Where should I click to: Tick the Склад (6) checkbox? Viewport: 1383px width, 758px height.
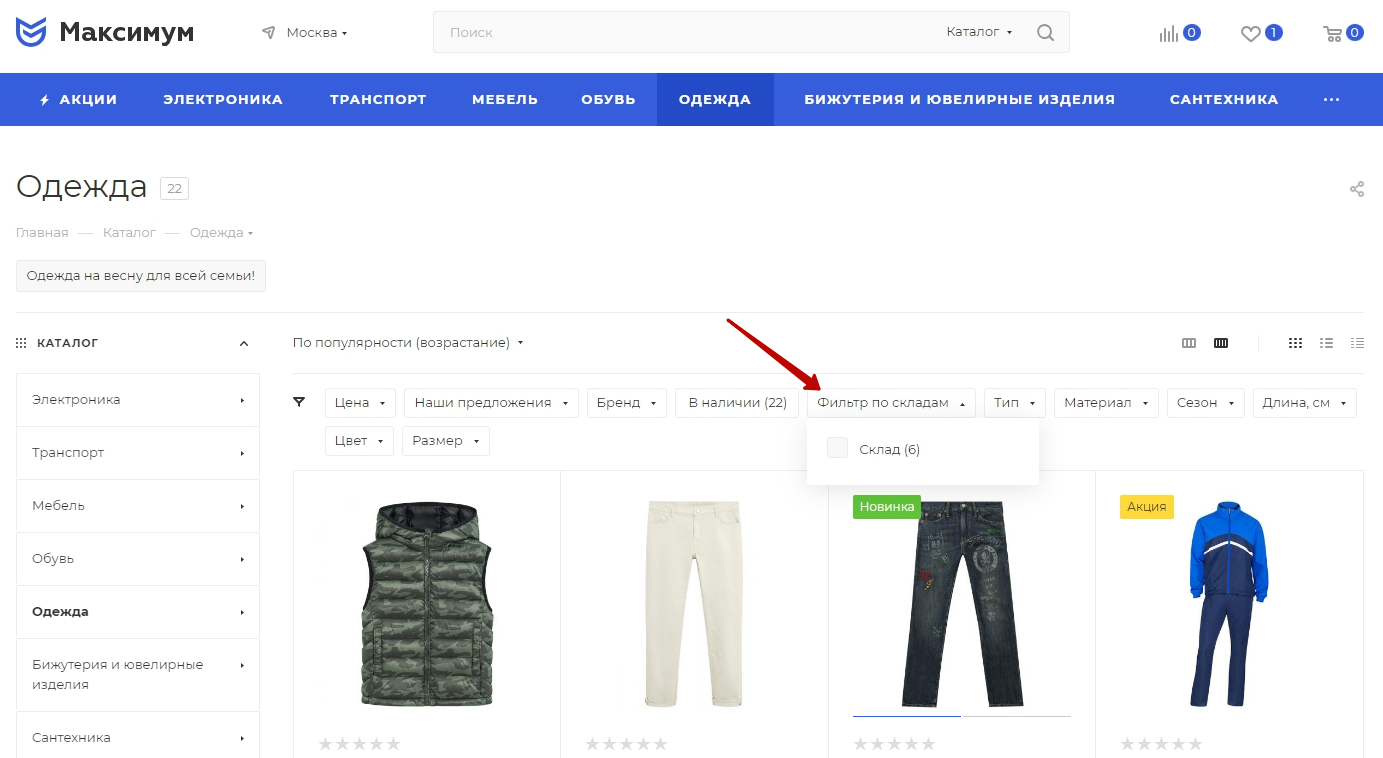tap(837, 448)
